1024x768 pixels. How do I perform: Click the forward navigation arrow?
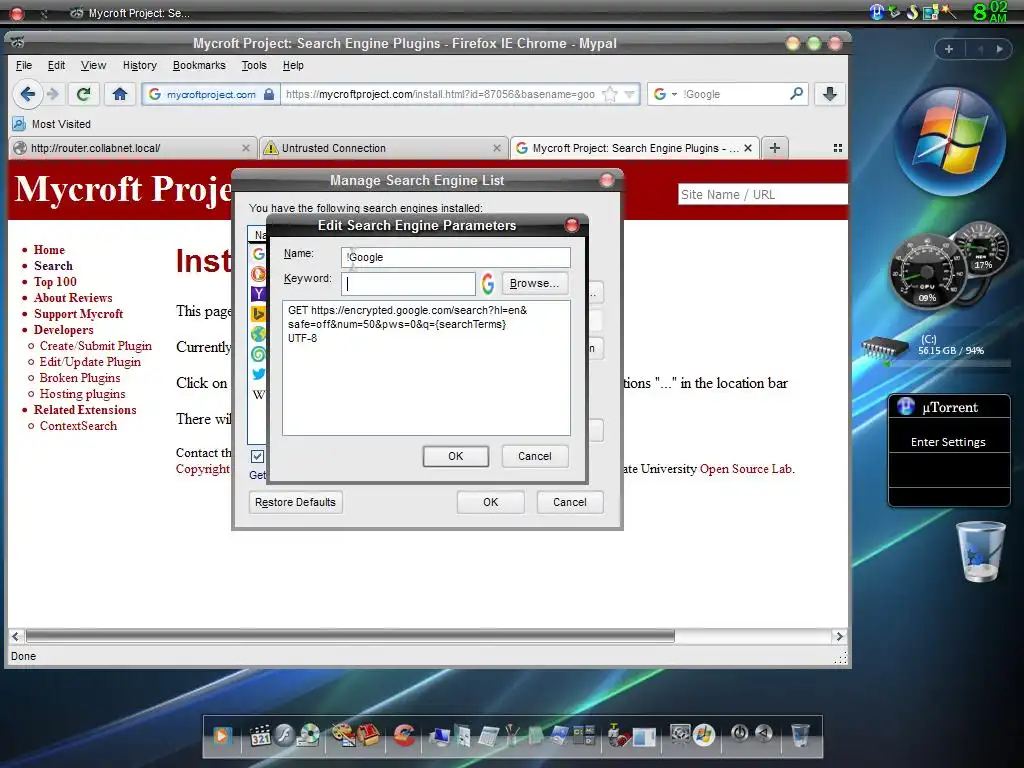pyautogui.click(x=54, y=94)
